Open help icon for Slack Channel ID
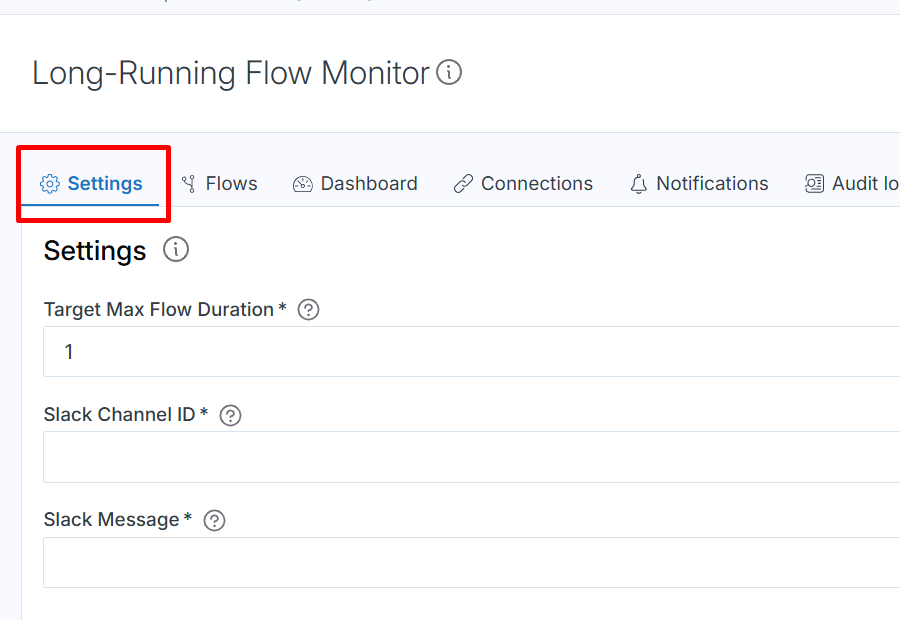This screenshot has height=620, width=900. [230, 415]
